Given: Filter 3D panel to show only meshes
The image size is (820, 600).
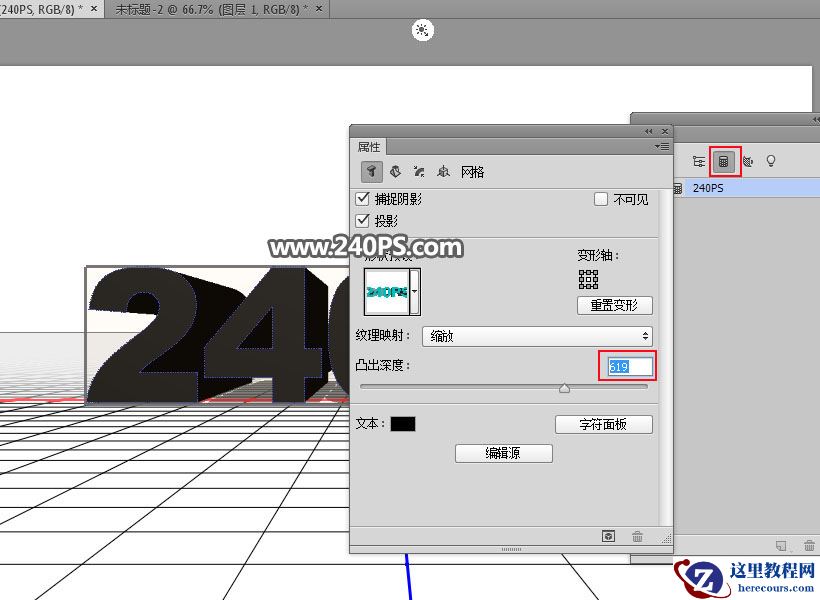Looking at the screenshot, I should pyautogui.click(x=724, y=160).
